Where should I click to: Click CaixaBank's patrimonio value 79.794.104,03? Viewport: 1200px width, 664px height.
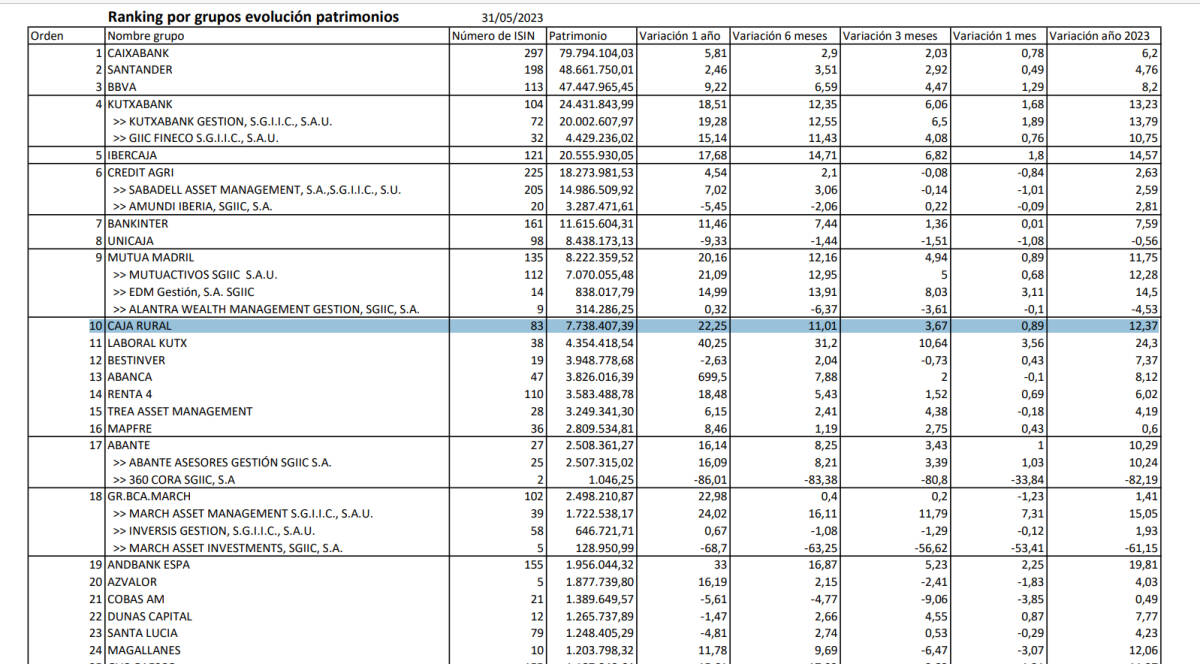[597, 52]
